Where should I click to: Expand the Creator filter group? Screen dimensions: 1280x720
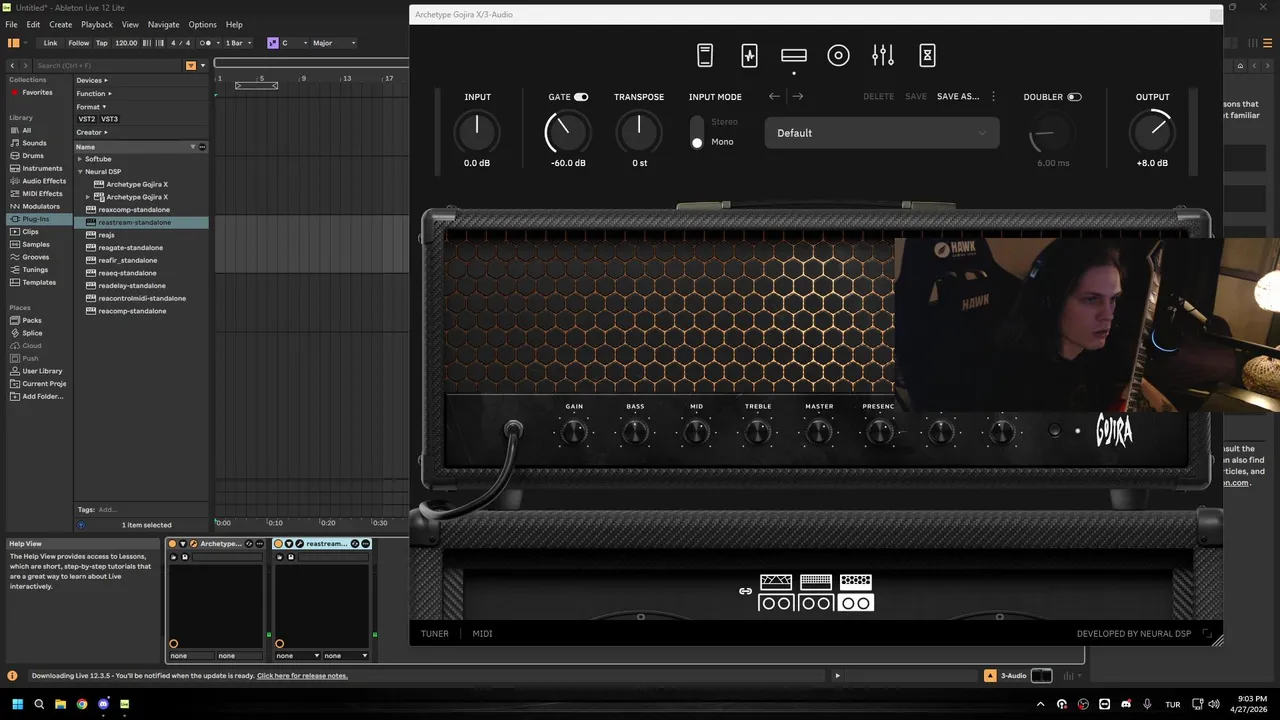(91, 132)
